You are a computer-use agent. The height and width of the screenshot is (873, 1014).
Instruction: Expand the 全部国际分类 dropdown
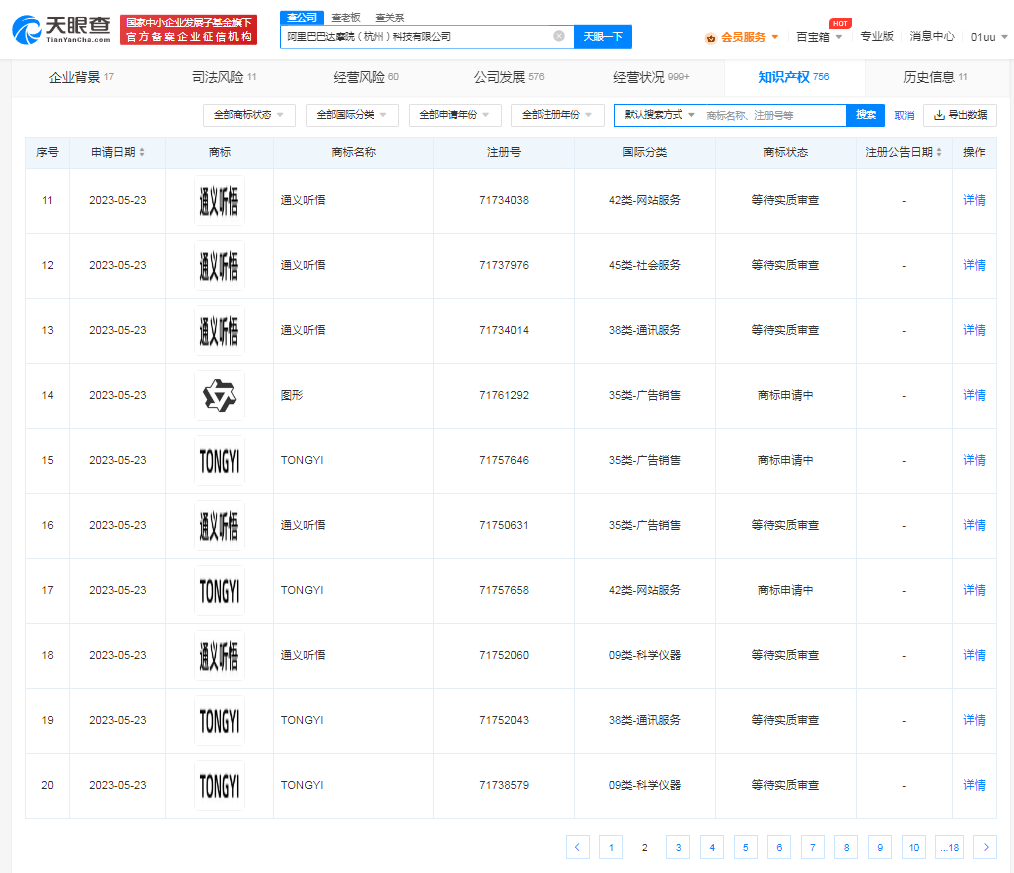point(352,115)
